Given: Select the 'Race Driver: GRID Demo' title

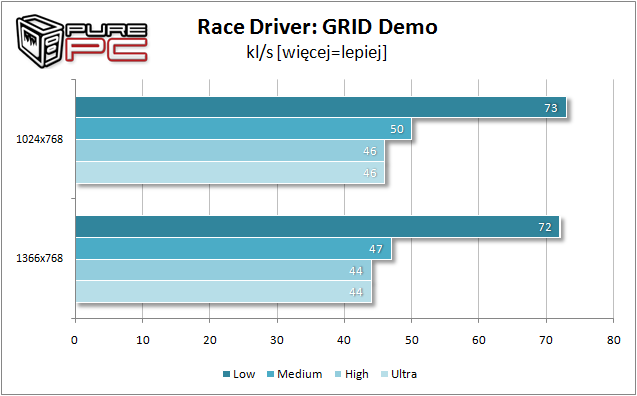Looking at the screenshot, I should tap(317, 27).
